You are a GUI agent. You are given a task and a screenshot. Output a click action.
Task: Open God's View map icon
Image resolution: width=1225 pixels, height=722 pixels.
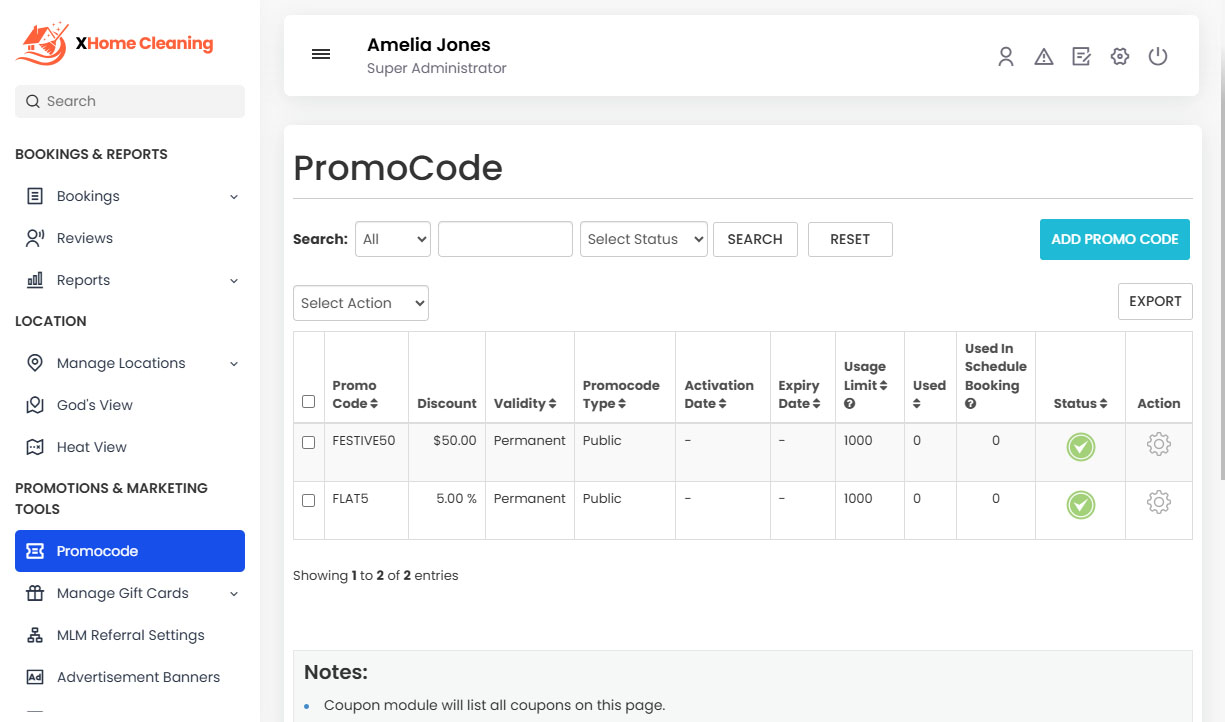tap(34, 405)
